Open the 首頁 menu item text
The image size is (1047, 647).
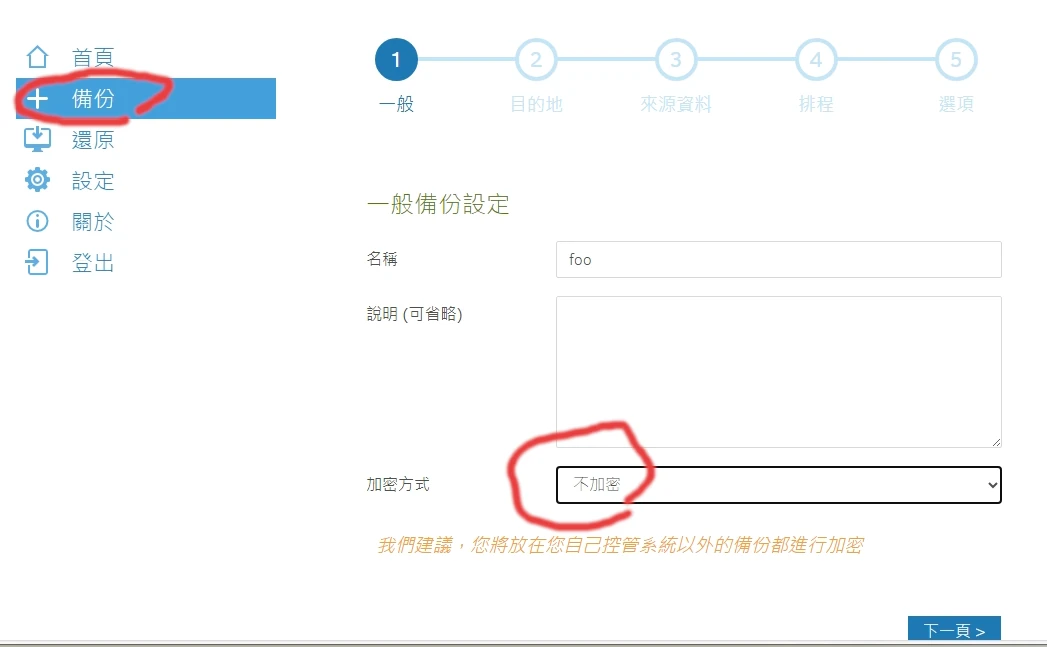point(93,57)
